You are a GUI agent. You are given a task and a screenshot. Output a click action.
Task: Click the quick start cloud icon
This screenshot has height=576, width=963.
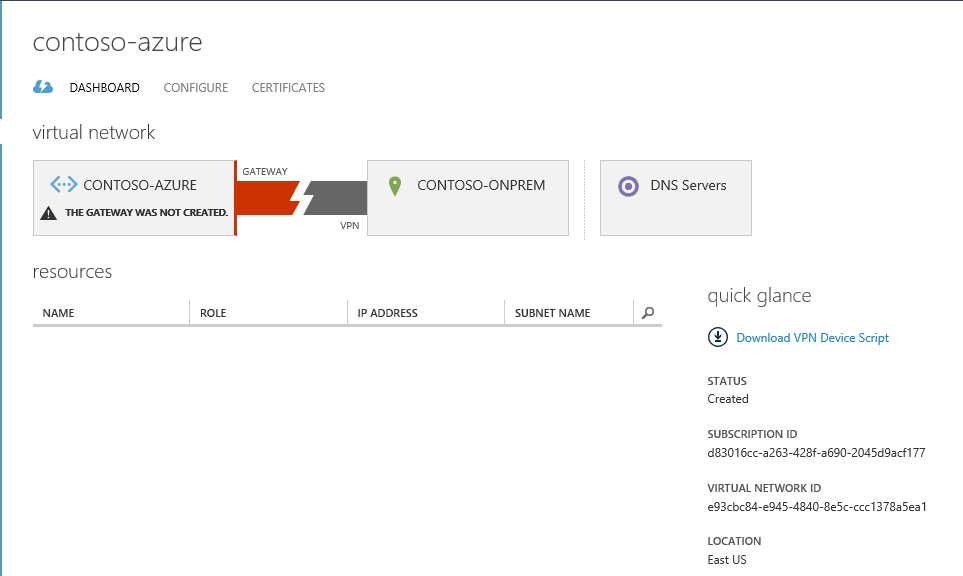coord(43,87)
